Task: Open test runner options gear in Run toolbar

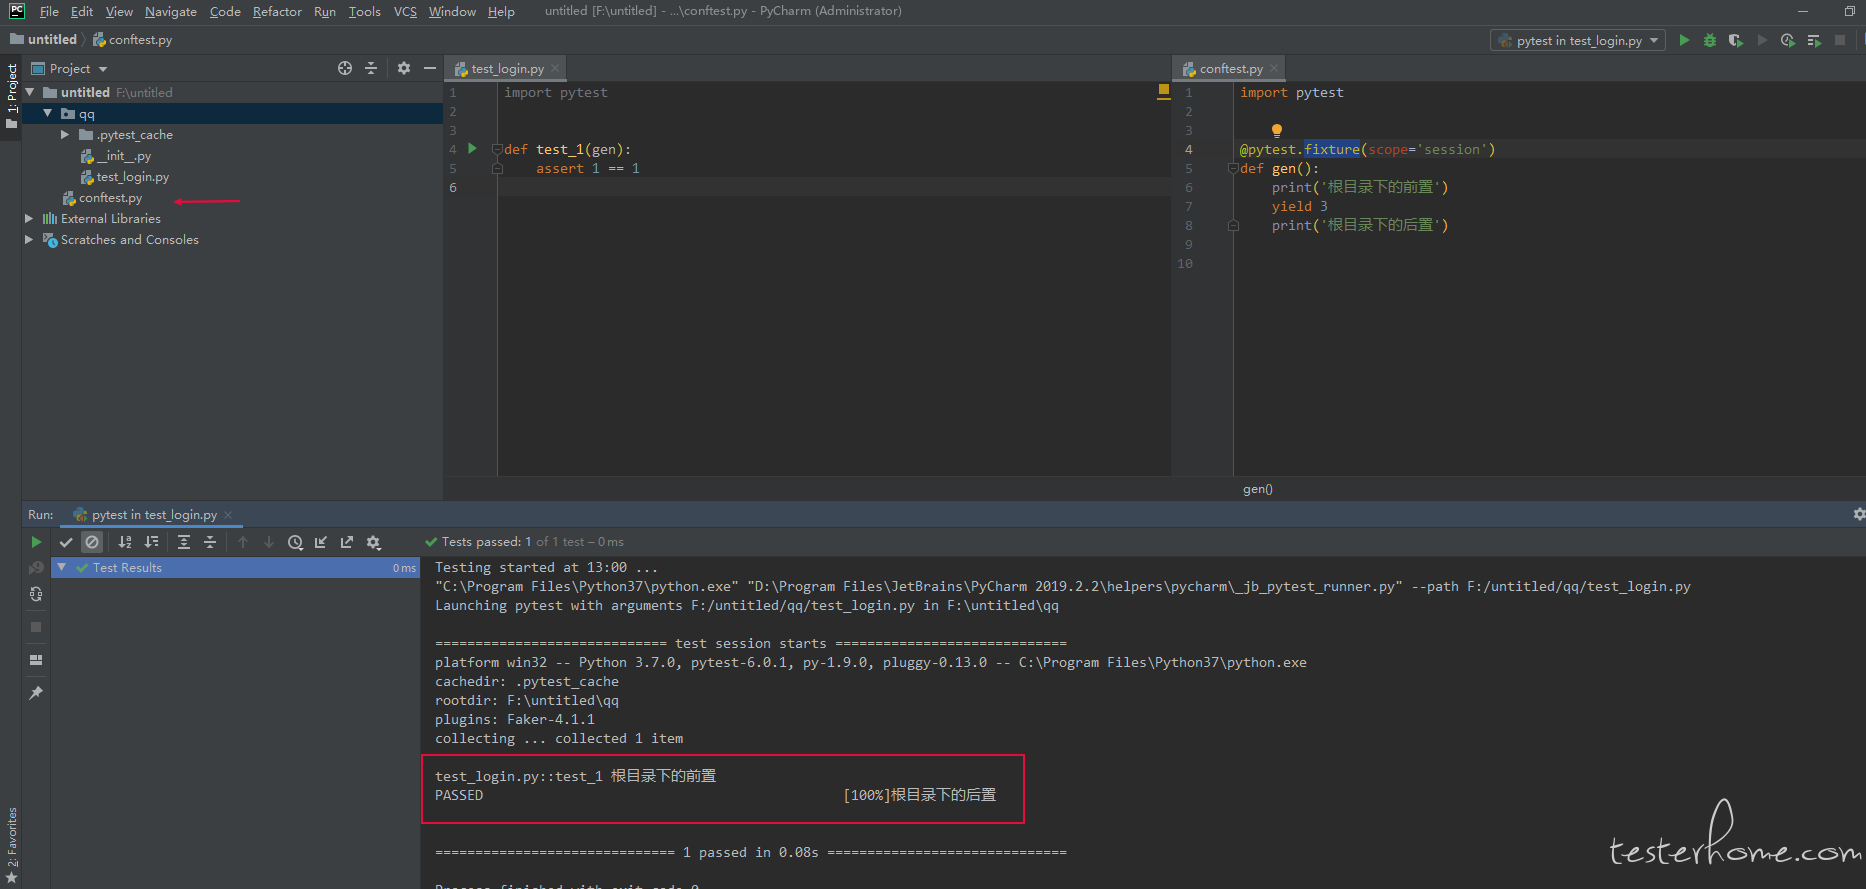Action: (374, 542)
